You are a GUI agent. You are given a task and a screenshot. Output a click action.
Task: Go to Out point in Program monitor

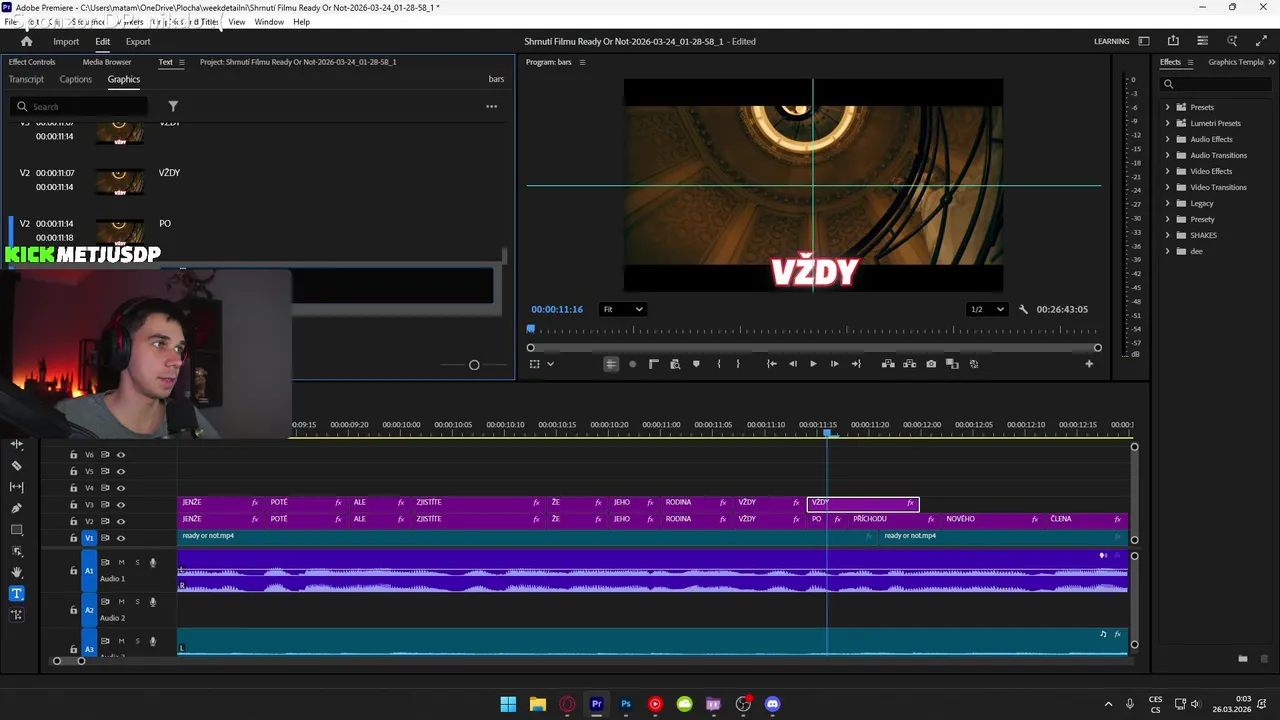click(856, 364)
